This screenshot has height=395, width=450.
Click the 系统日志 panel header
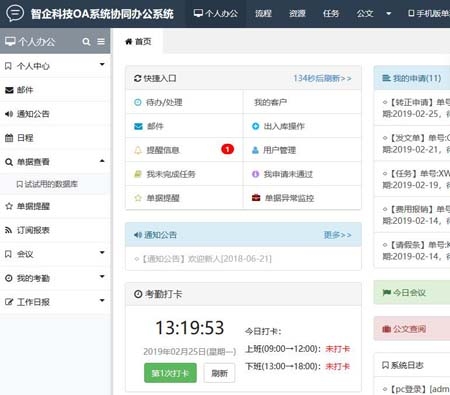[x=412, y=365]
